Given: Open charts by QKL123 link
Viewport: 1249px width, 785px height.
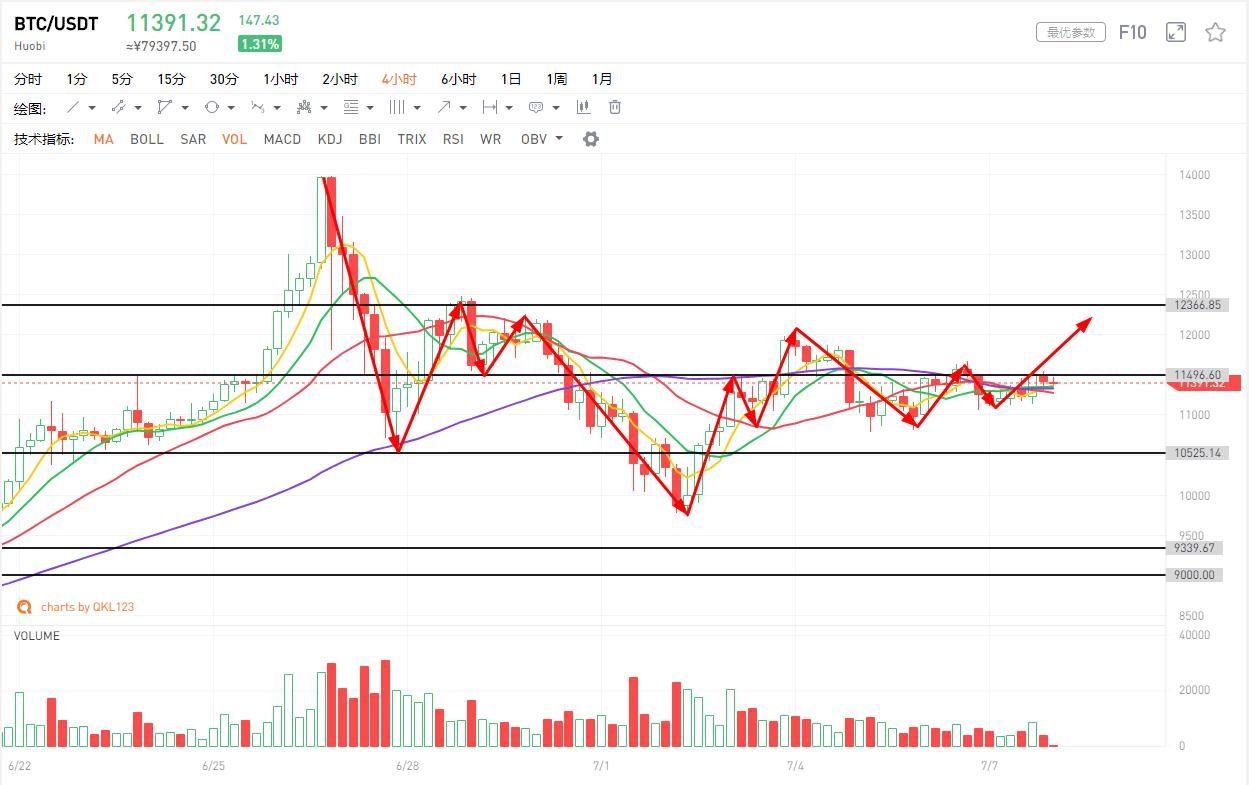Looking at the screenshot, I should coord(87,607).
